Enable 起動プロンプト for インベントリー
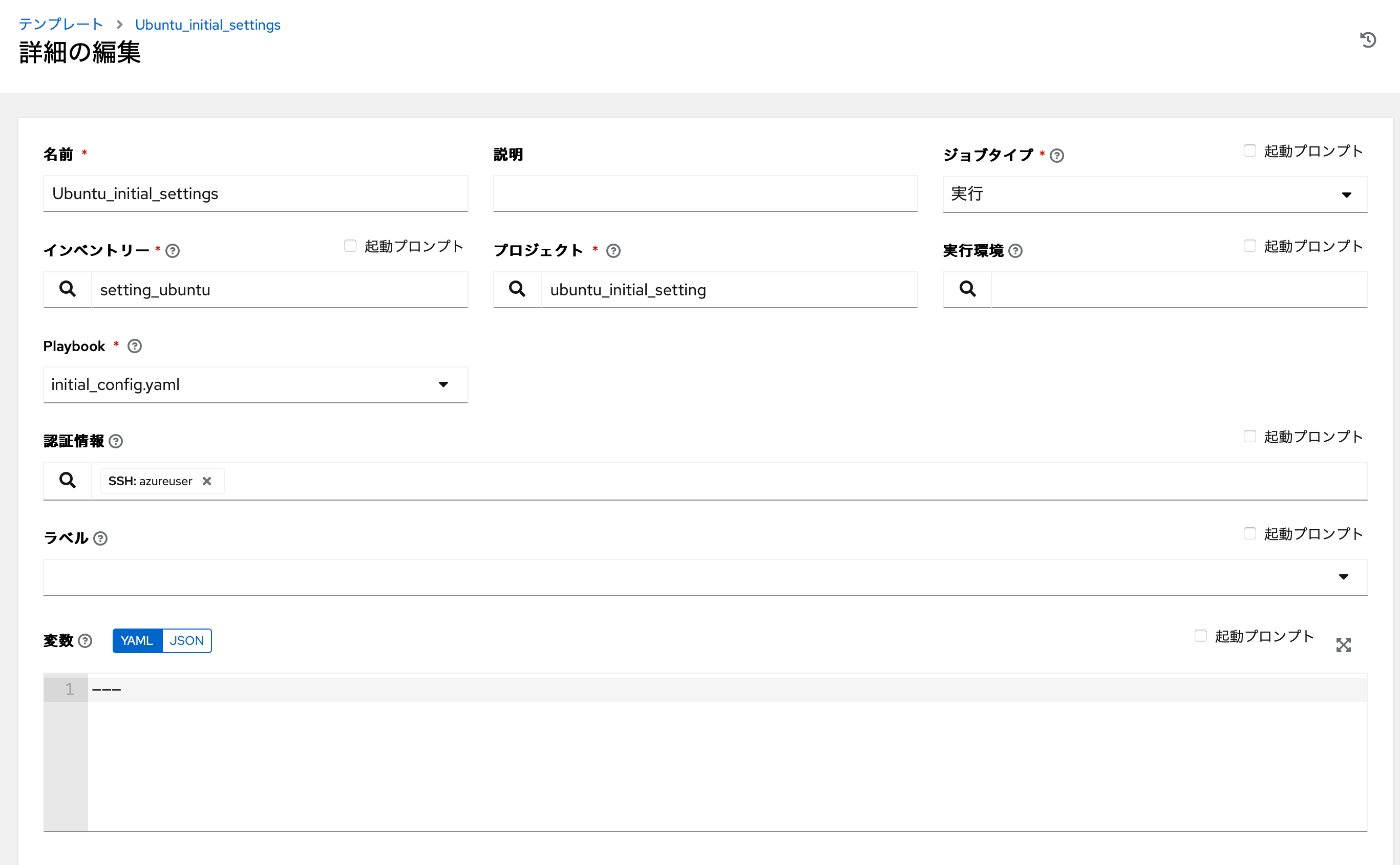The height and width of the screenshot is (865, 1400). point(350,246)
